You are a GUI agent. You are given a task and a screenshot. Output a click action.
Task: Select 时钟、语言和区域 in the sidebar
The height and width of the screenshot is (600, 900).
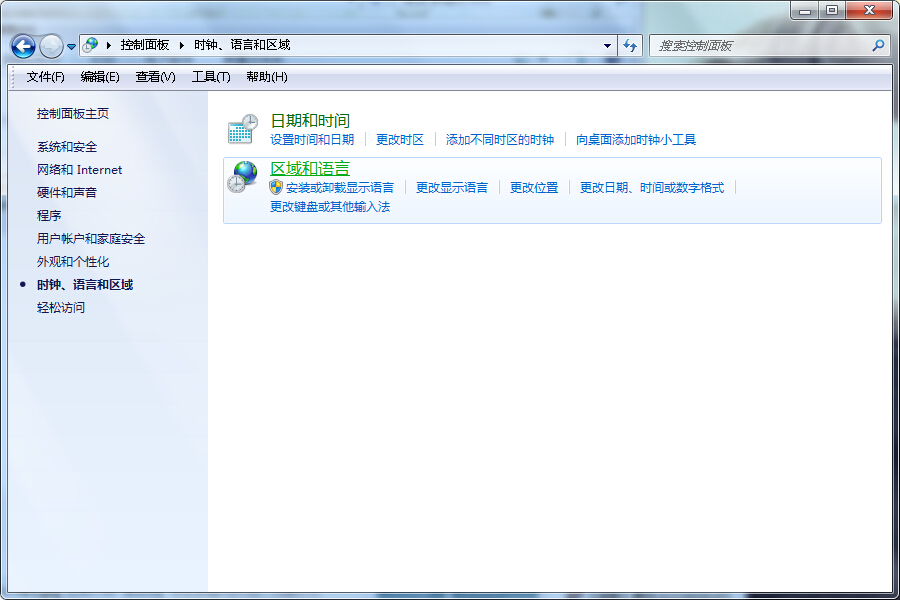tap(85, 284)
